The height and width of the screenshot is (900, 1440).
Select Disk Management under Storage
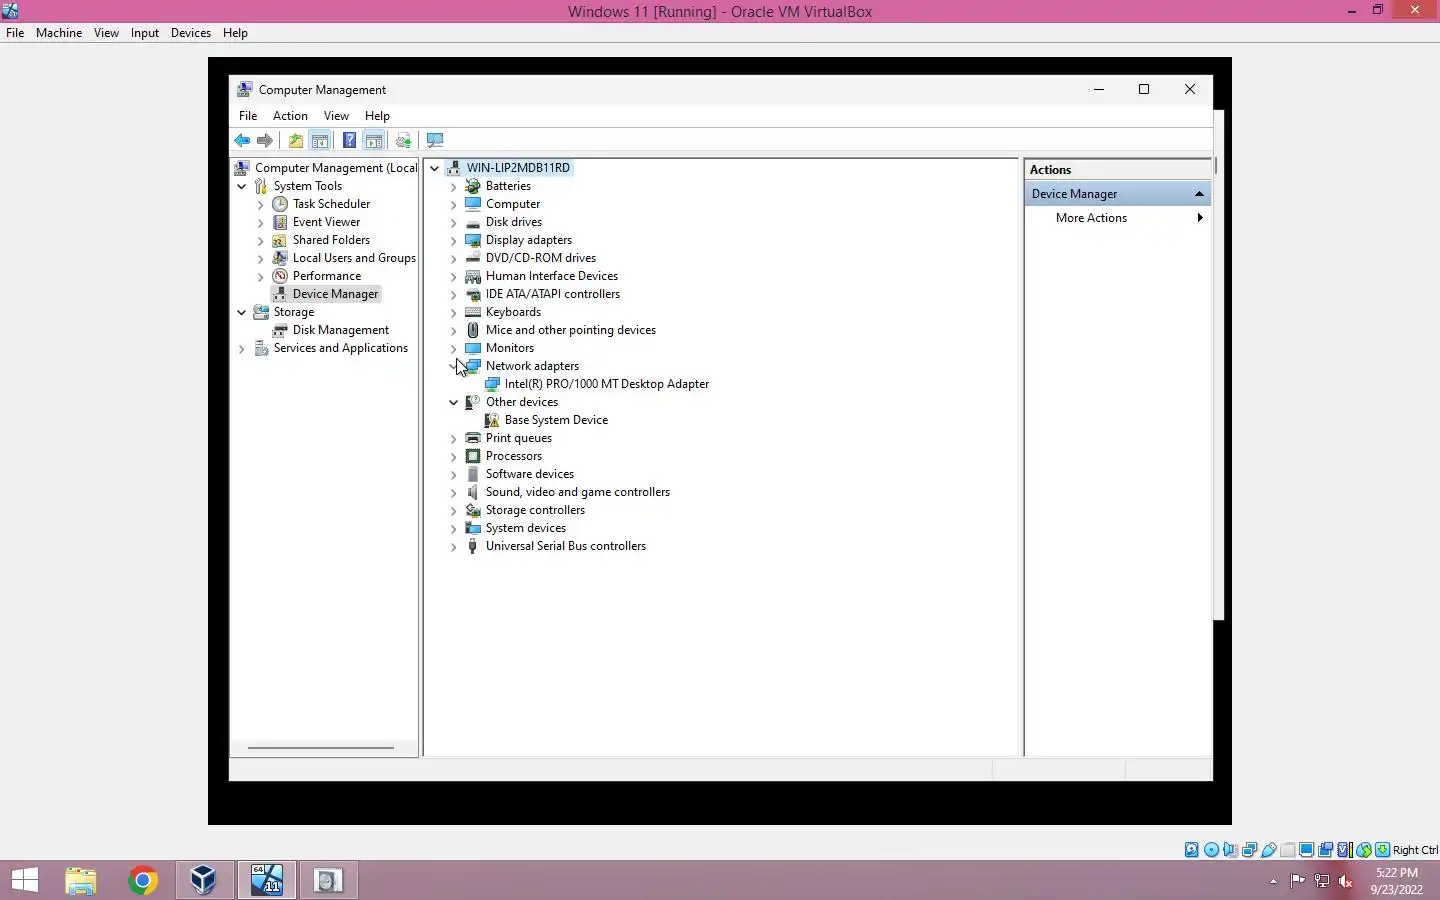341,330
